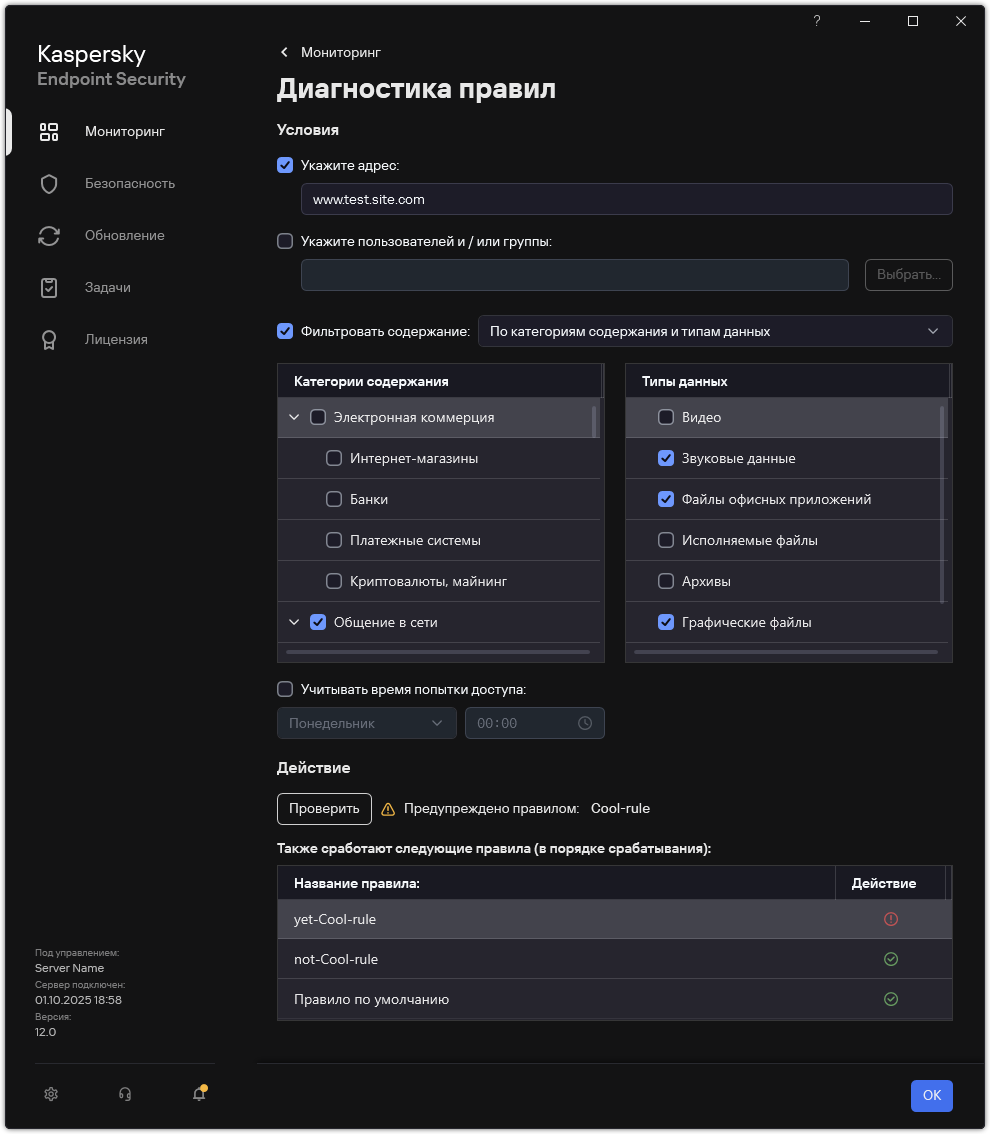Click the clock icon in time field
Image resolution: width=990 pixels, height=1134 pixels.
pyautogui.click(x=585, y=723)
